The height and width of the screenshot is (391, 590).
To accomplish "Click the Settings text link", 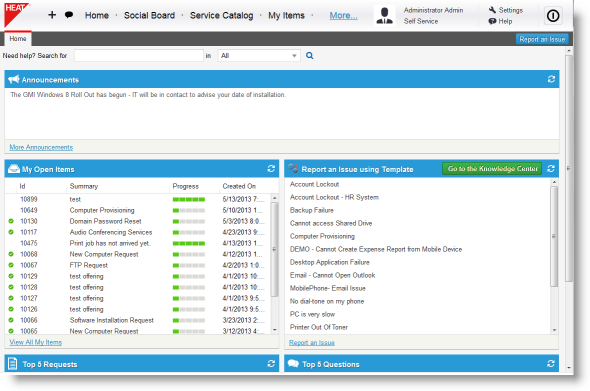I will pyautogui.click(x=511, y=10).
